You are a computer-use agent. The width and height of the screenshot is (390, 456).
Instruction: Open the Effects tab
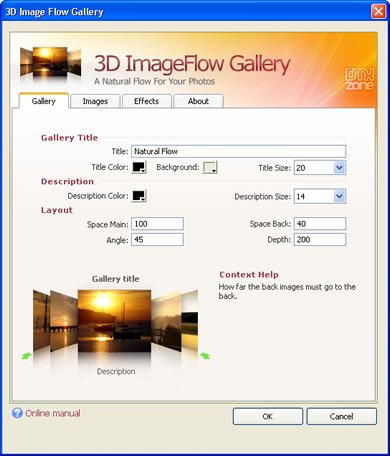pos(147,101)
